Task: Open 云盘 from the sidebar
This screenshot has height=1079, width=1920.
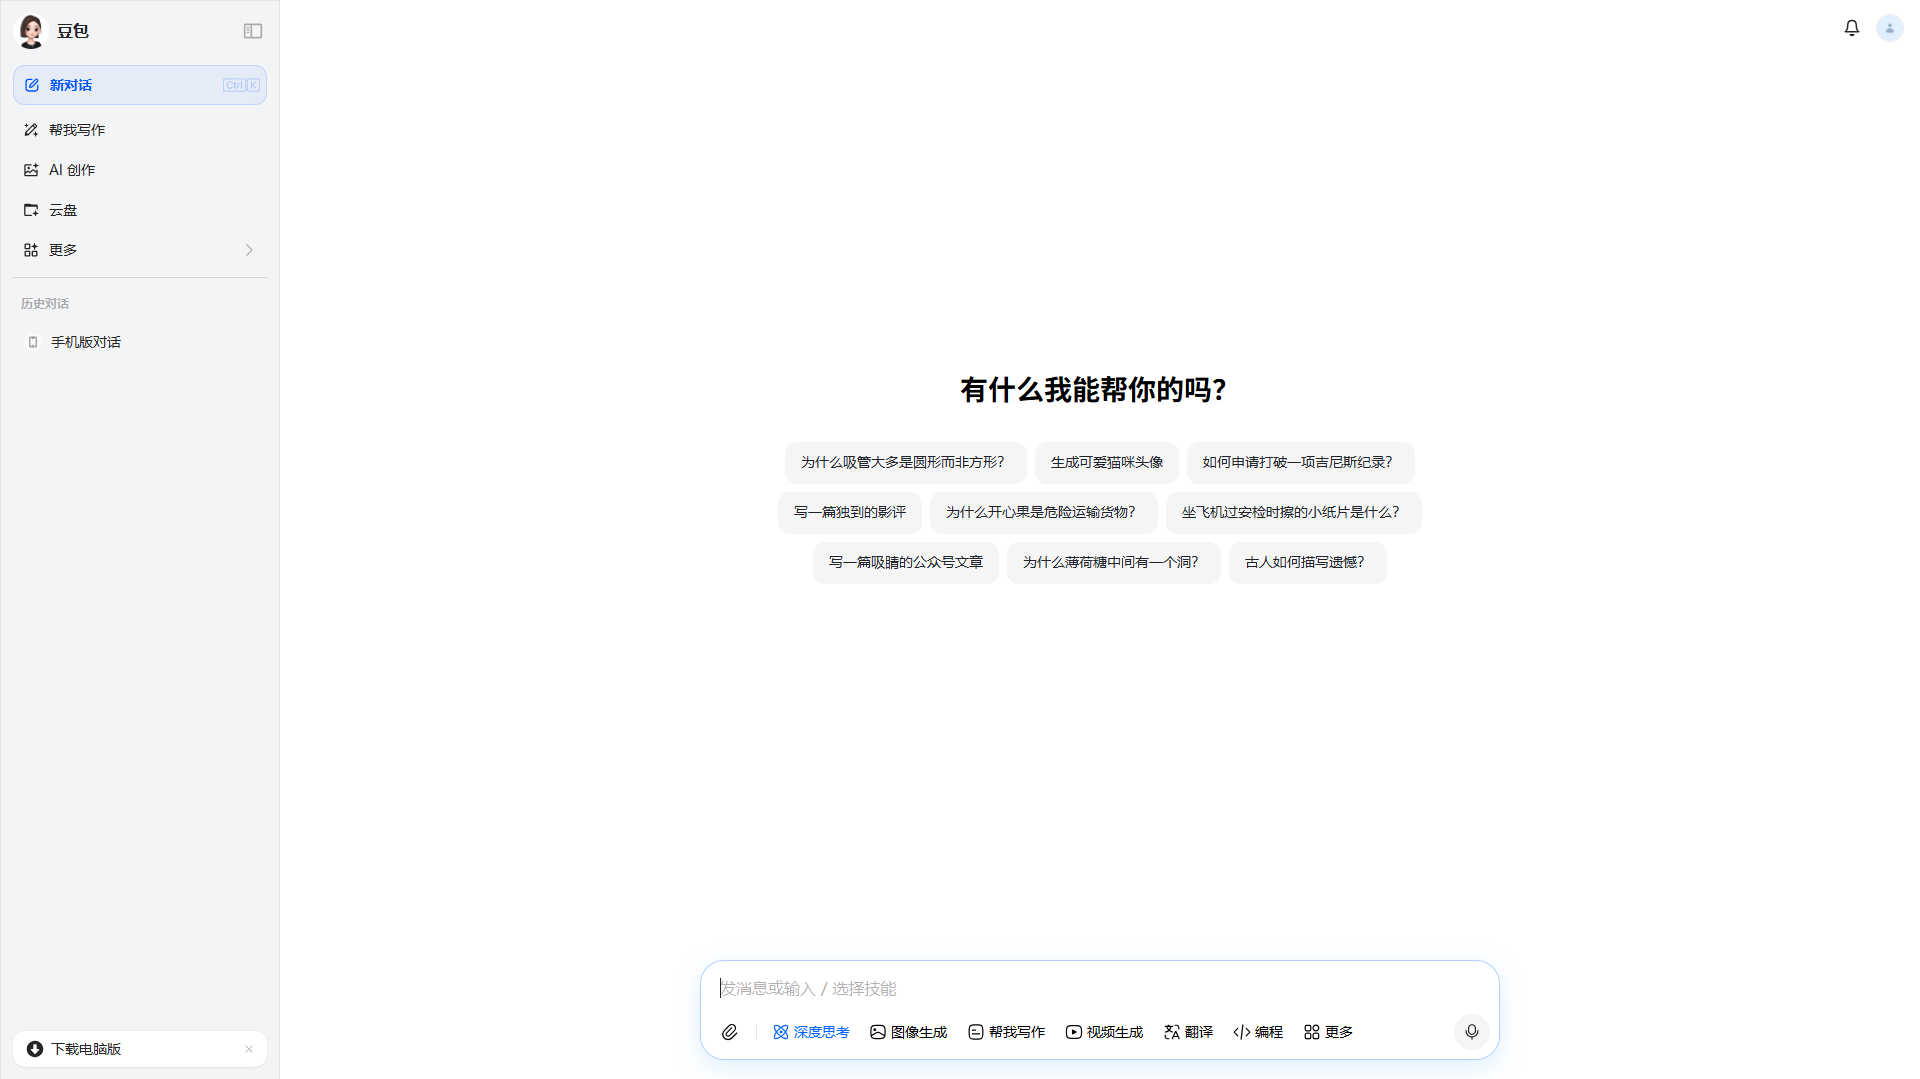Action: (x=63, y=209)
